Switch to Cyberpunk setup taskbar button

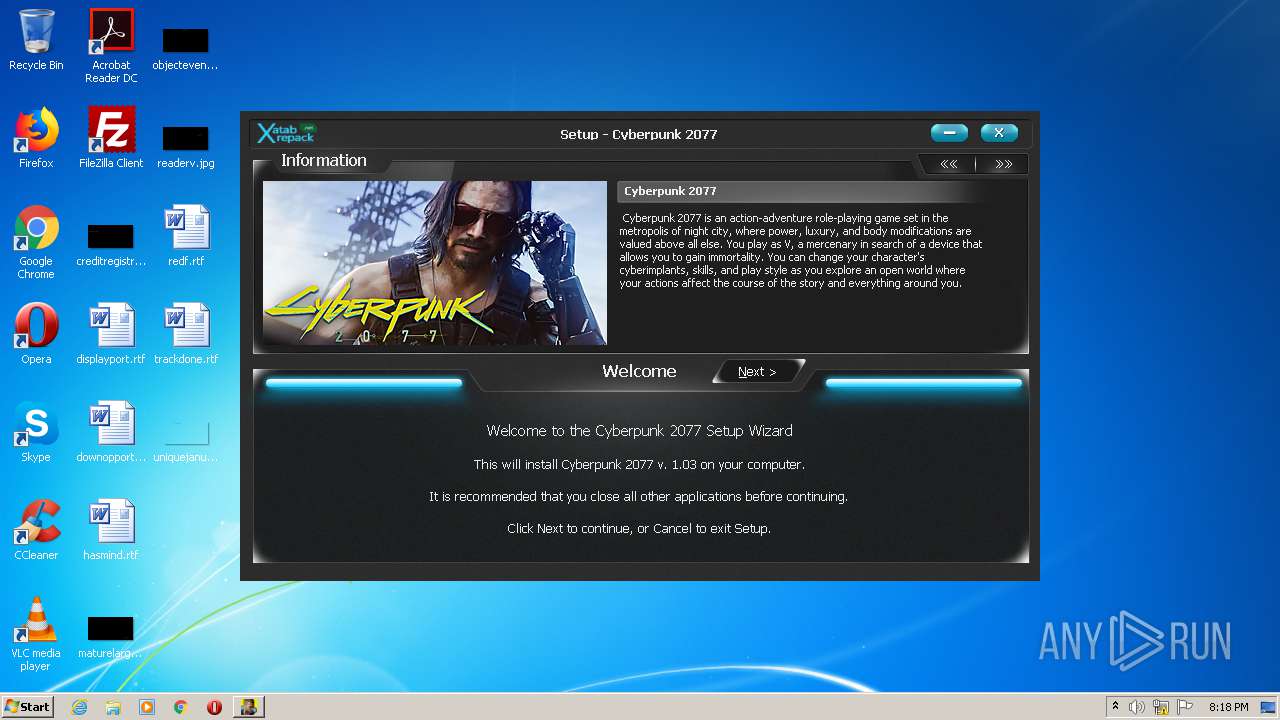[x=248, y=707]
